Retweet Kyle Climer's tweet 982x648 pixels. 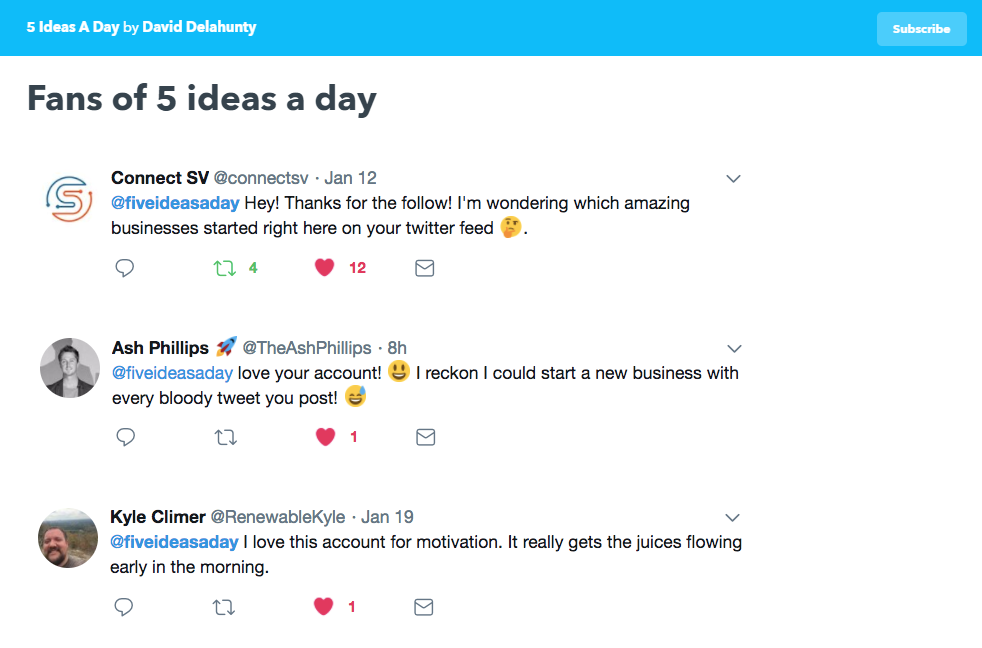tap(224, 606)
